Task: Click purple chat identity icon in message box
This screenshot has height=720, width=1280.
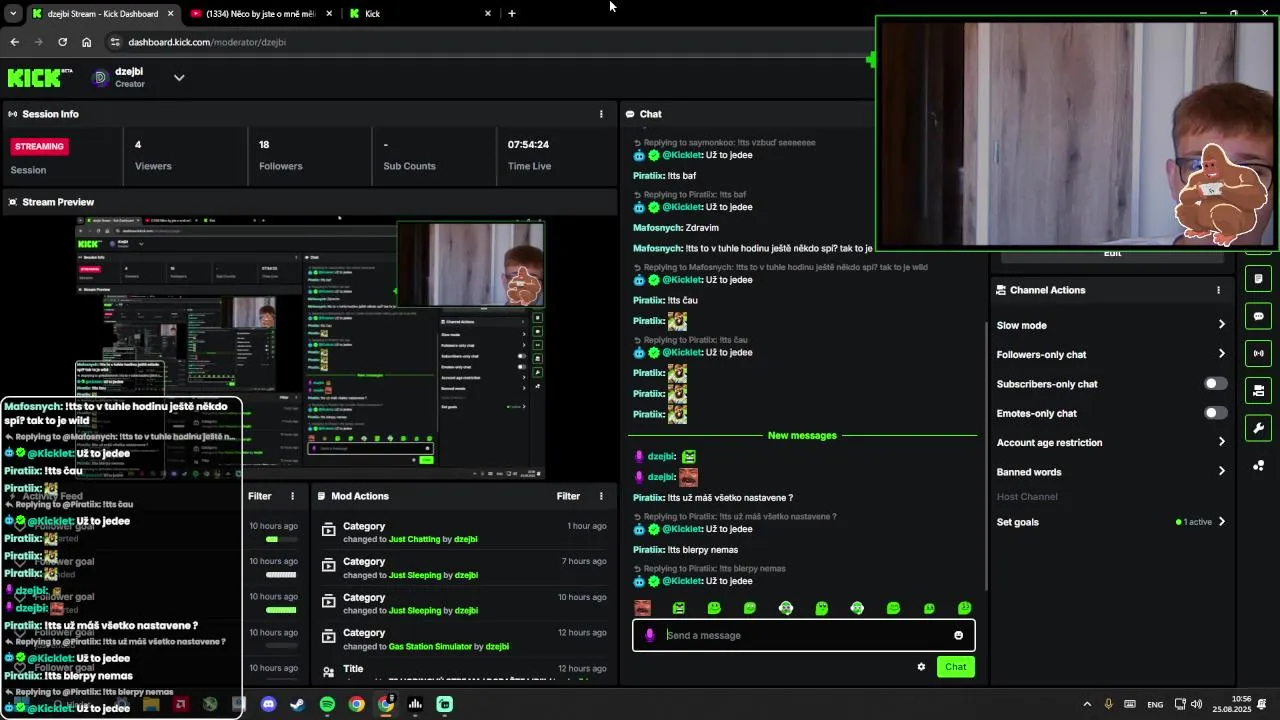Action: [650, 635]
